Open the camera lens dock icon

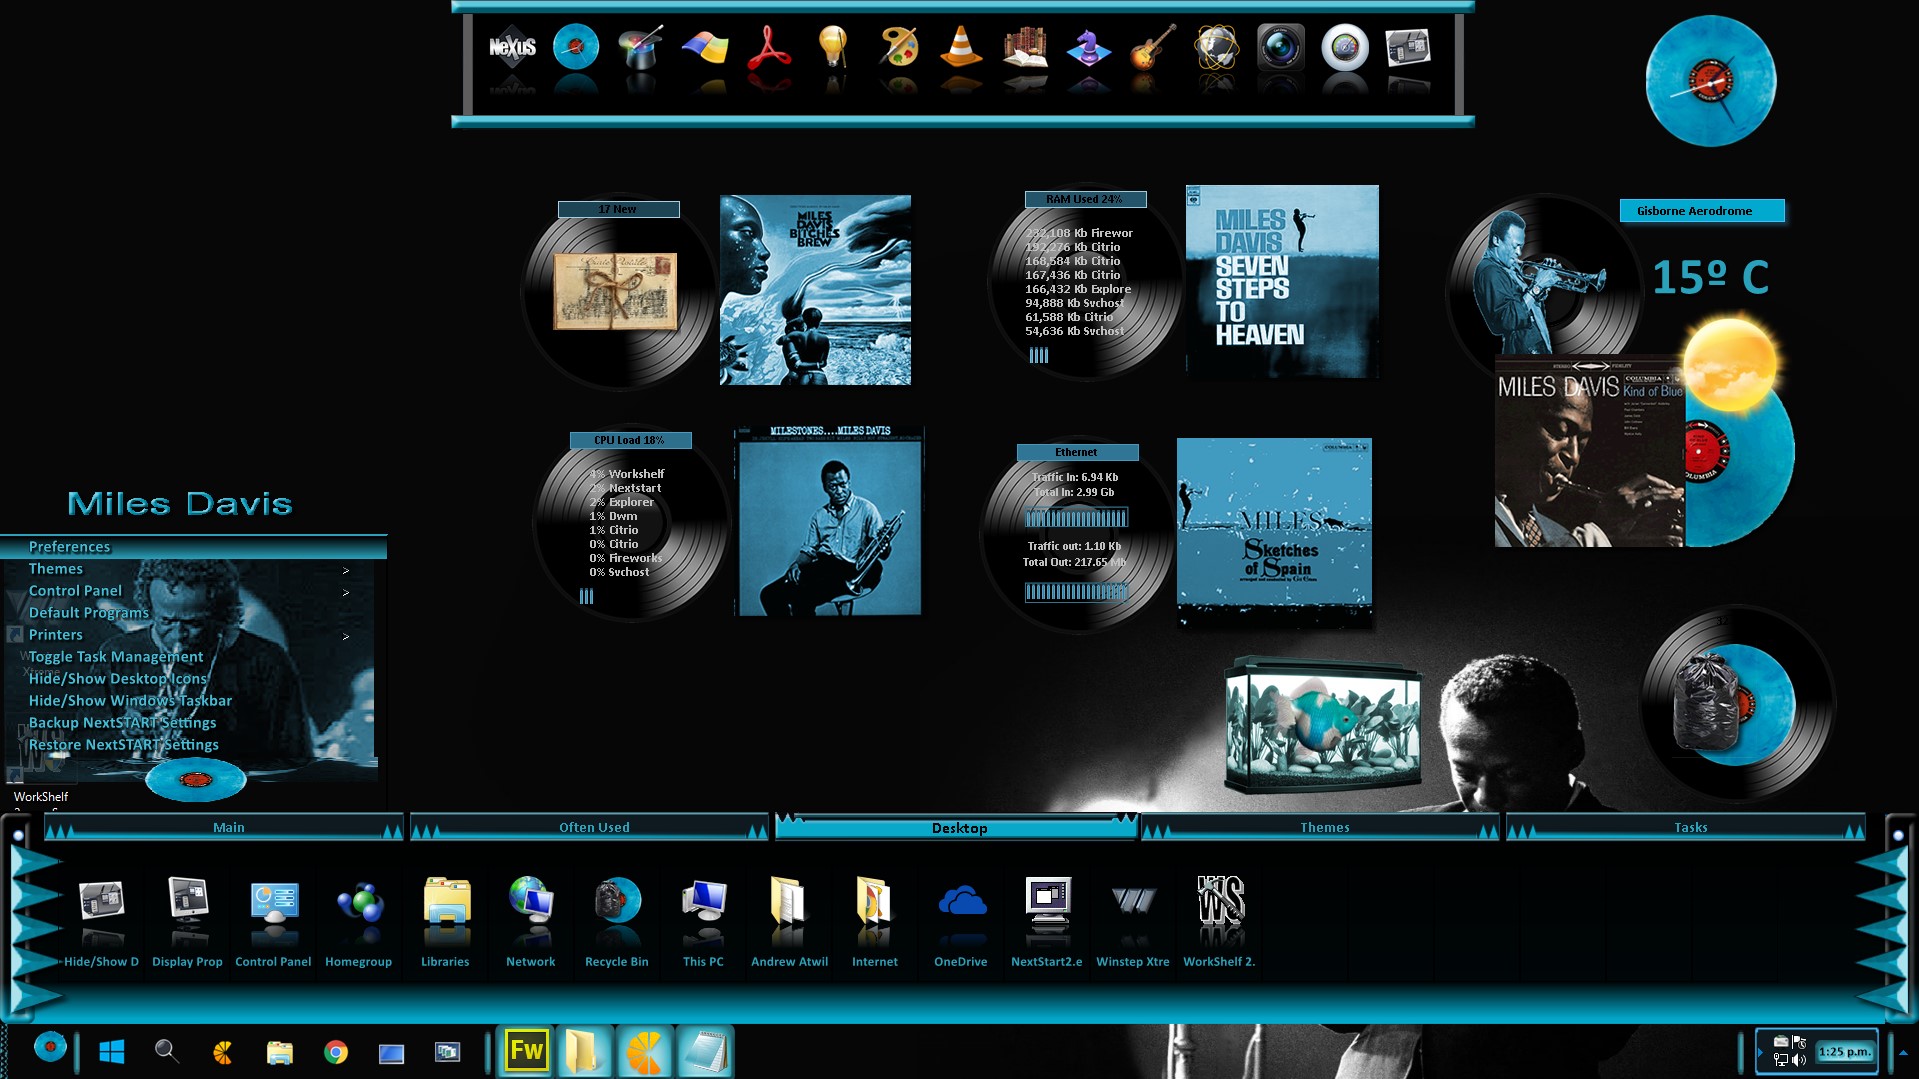pyautogui.click(x=1280, y=47)
